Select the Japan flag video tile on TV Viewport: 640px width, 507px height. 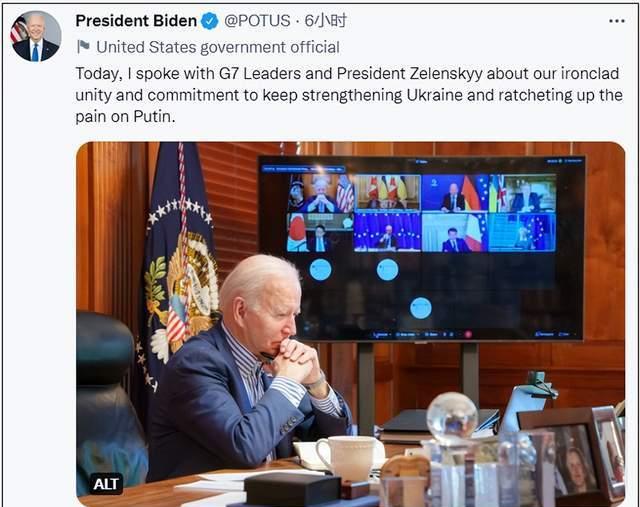coord(320,232)
